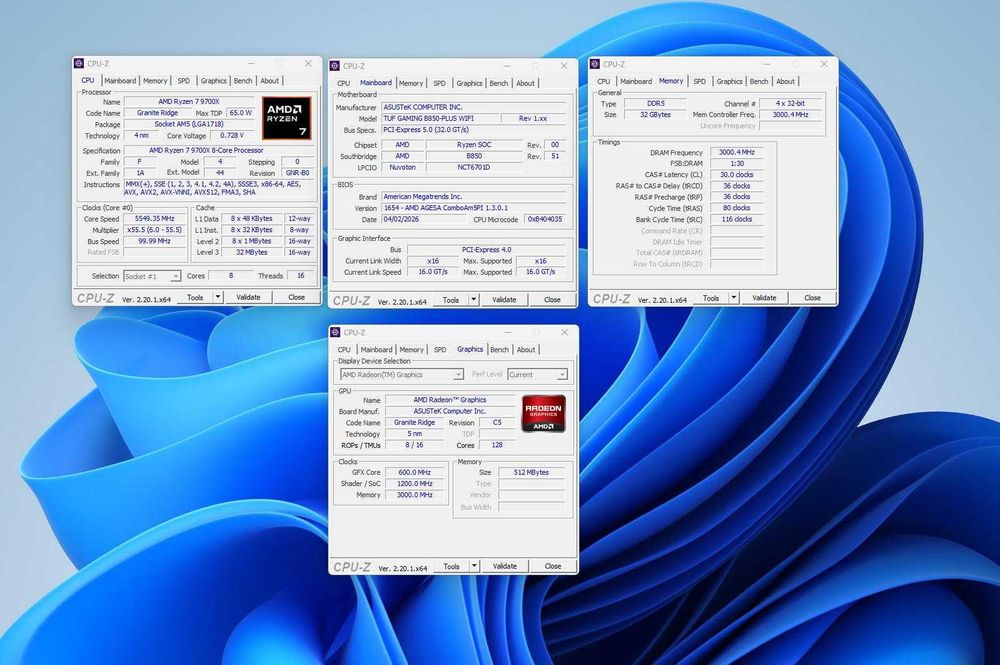Click Validate in the Graphics window

click(x=504, y=566)
